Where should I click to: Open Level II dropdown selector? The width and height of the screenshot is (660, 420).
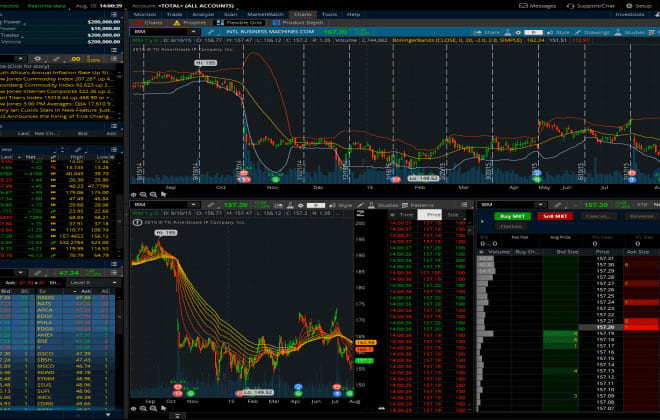93,282
